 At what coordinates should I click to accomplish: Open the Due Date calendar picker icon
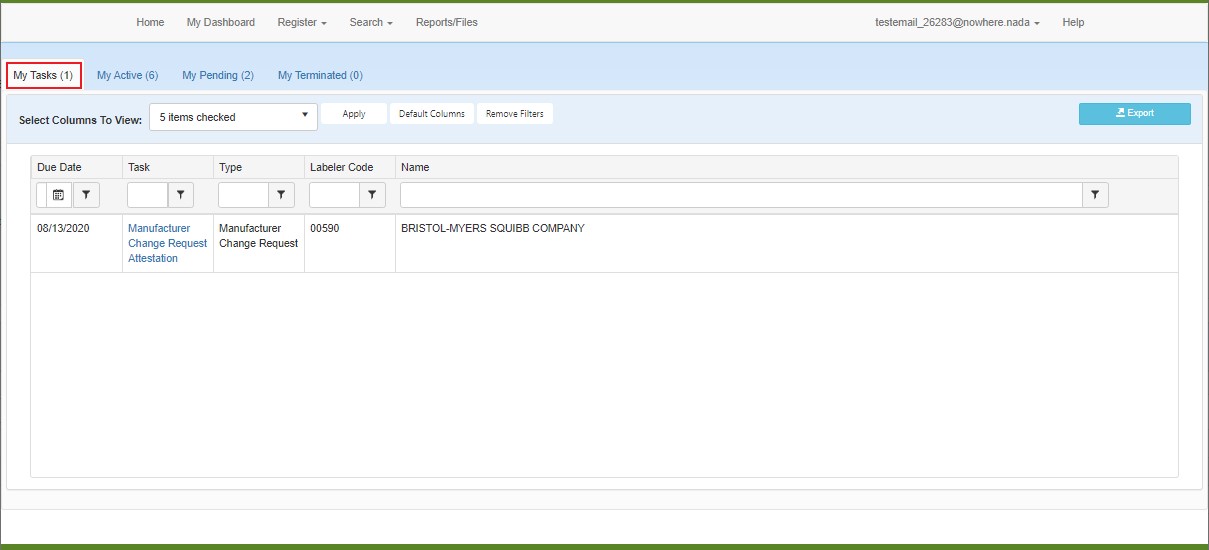tap(58, 195)
